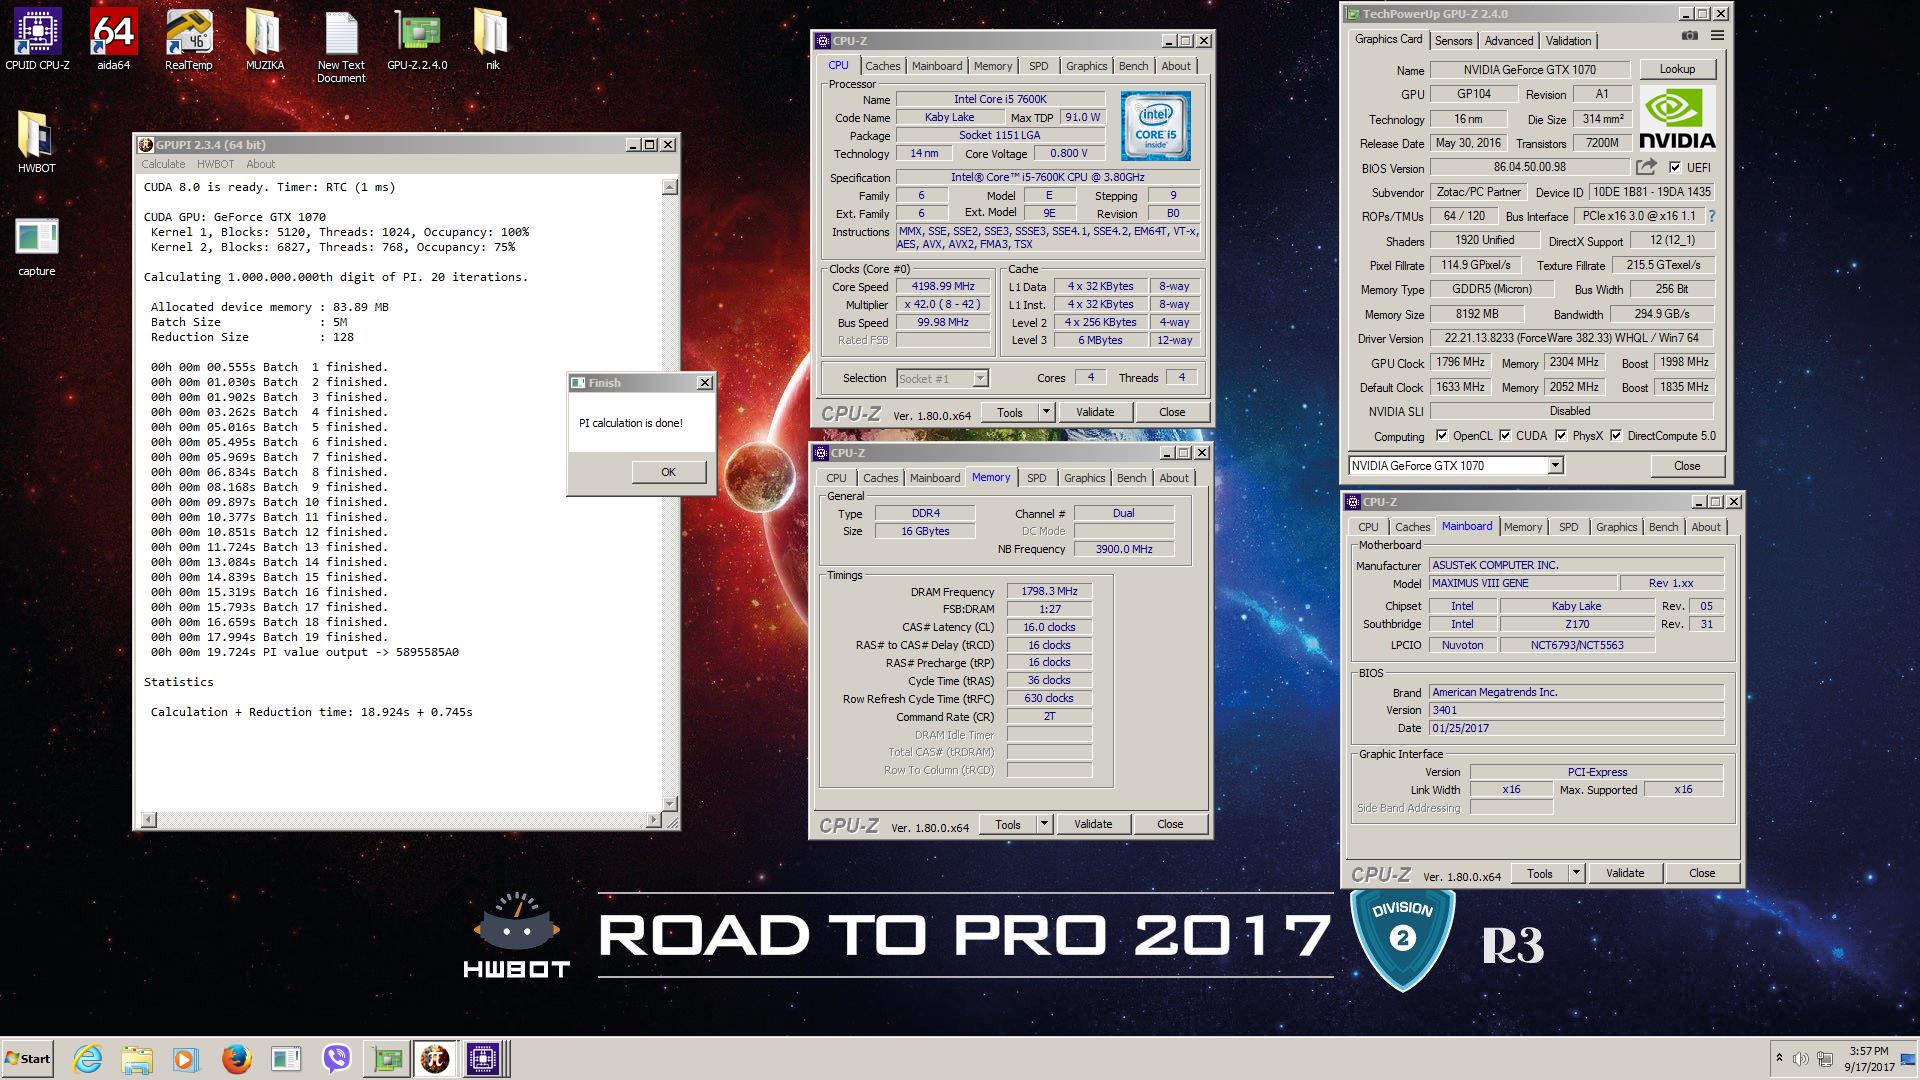
Task: Switch to Sensors tab in GPU-Z
Action: tap(1453, 41)
